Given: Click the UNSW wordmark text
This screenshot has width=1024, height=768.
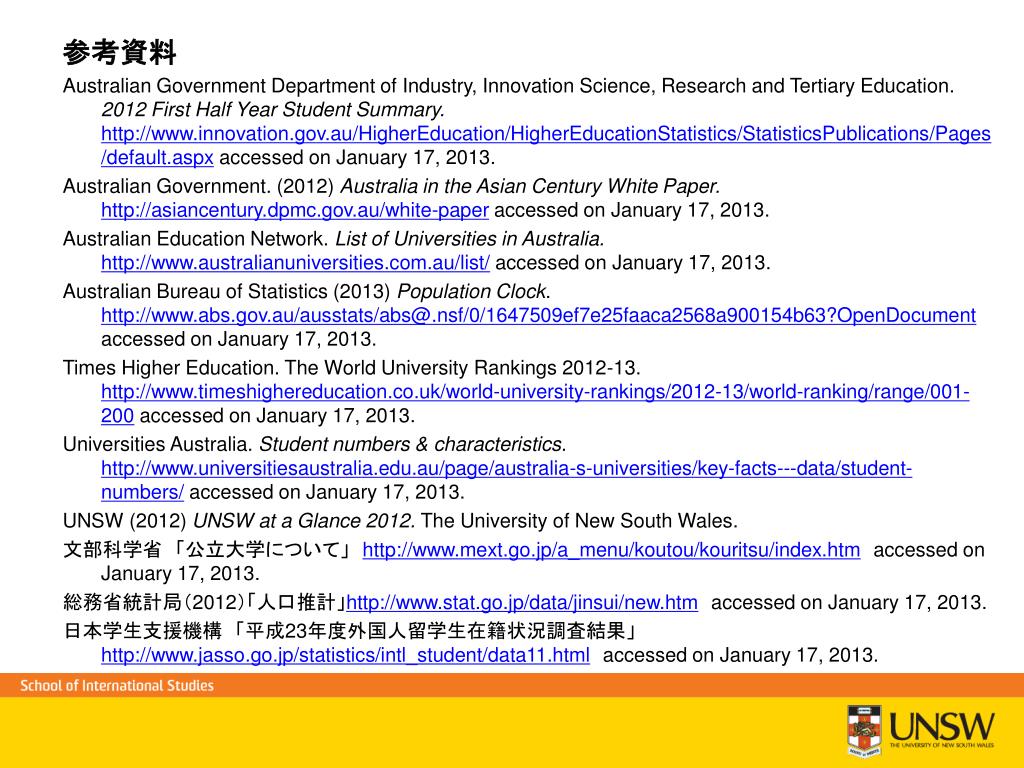Looking at the screenshot, I should click(941, 726).
